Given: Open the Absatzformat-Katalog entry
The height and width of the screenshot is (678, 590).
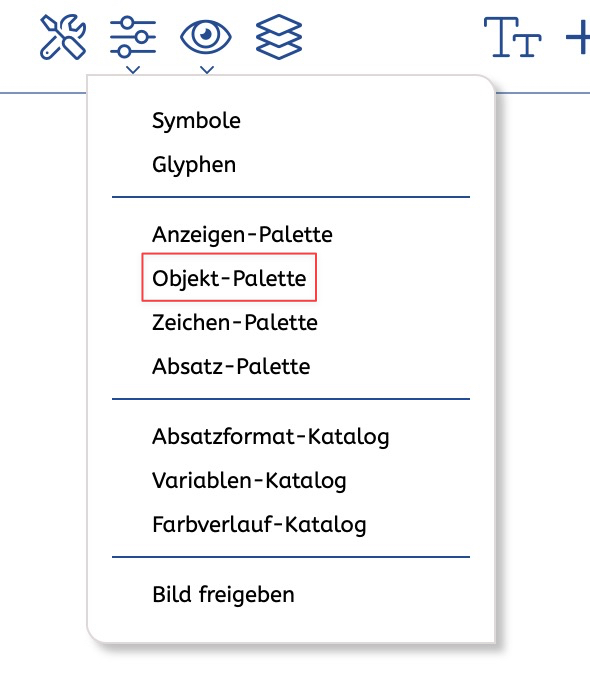Looking at the screenshot, I should point(271,437).
